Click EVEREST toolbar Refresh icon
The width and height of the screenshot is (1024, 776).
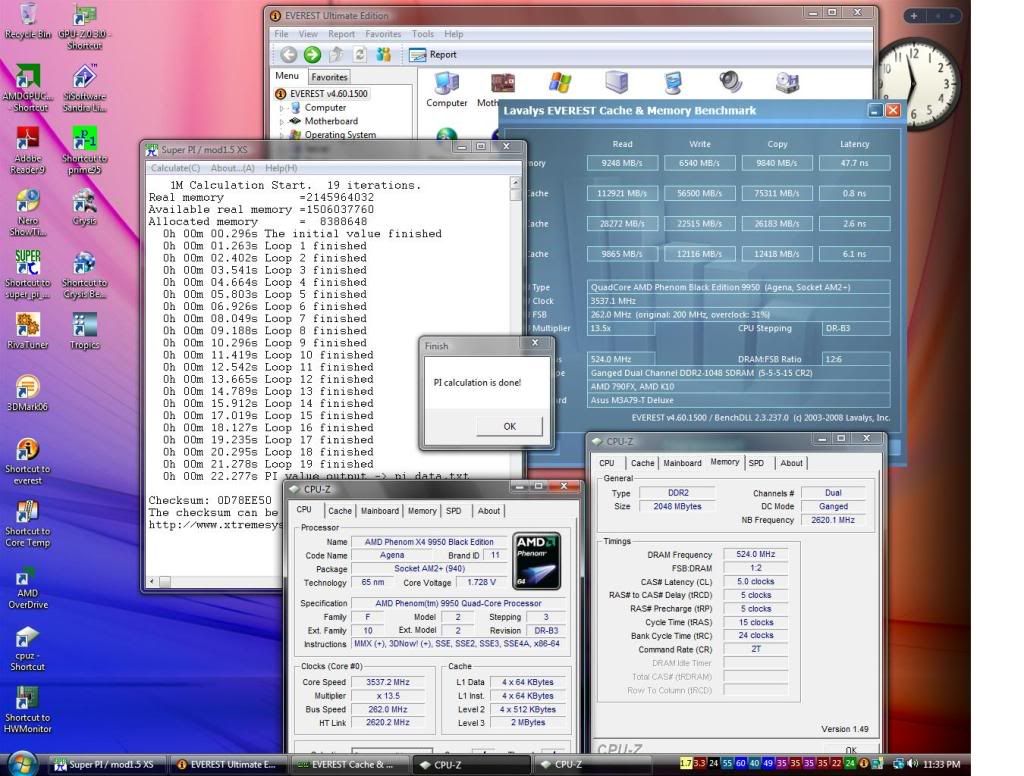point(360,55)
